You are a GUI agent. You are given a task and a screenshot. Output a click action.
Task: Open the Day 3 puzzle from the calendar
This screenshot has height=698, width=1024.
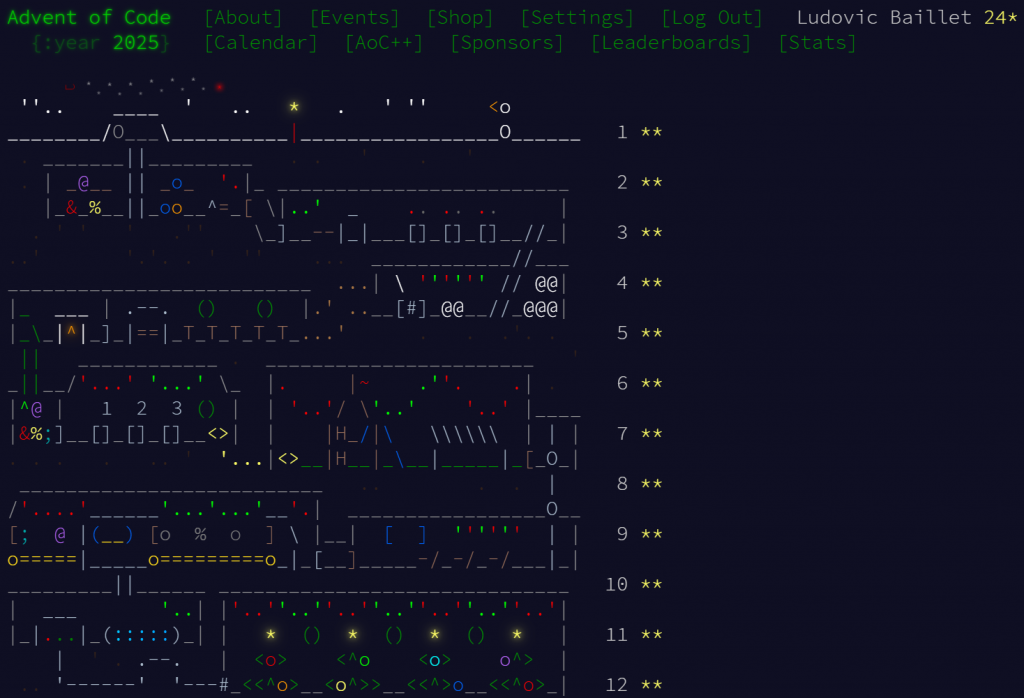click(x=400, y=232)
